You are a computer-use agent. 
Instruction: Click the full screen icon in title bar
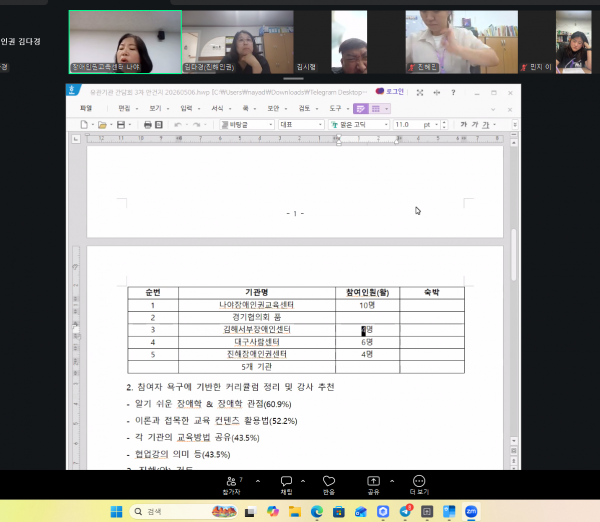click(420, 92)
